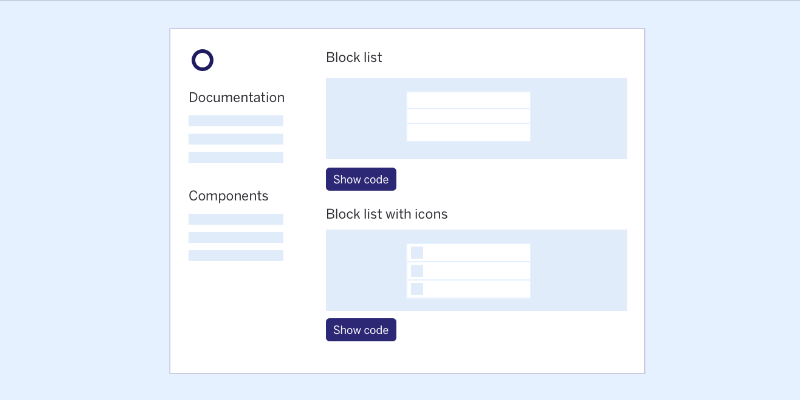
Task: Click the Block list with icons heading
Action: [386, 214]
